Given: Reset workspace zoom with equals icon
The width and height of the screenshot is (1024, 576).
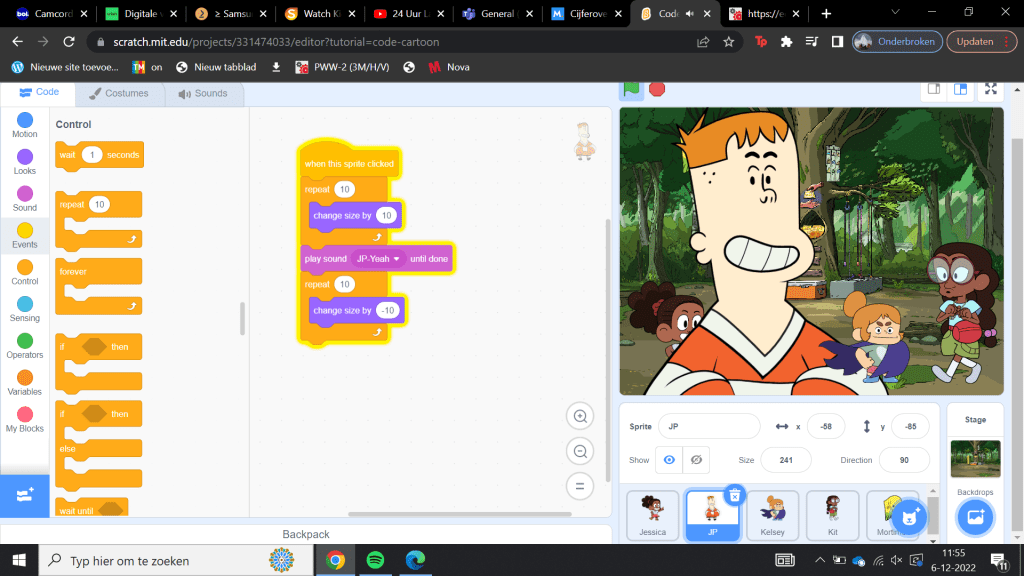Looking at the screenshot, I should tap(579, 487).
